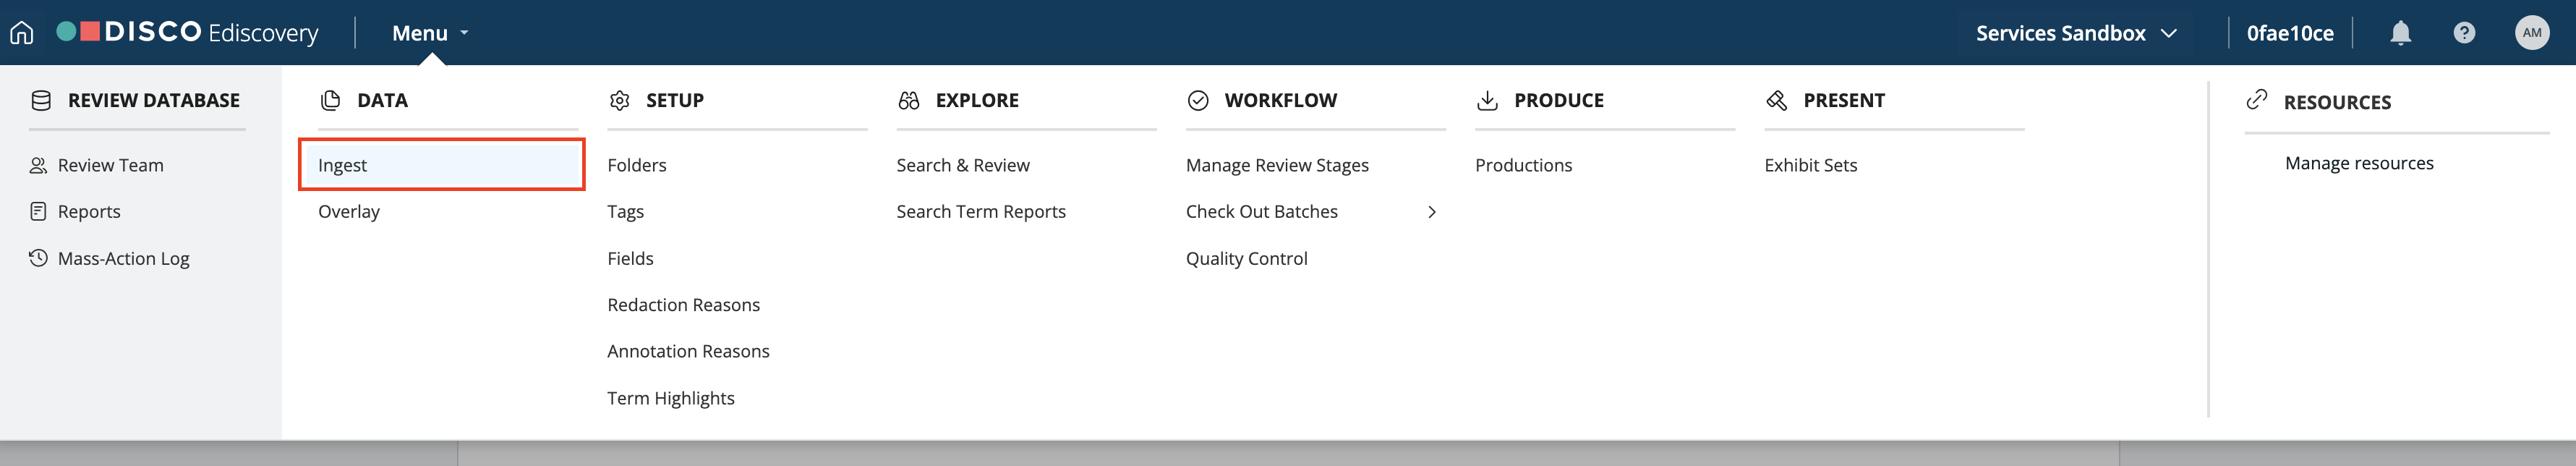Click the REVIEW DATABASE heading

pos(154,101)
